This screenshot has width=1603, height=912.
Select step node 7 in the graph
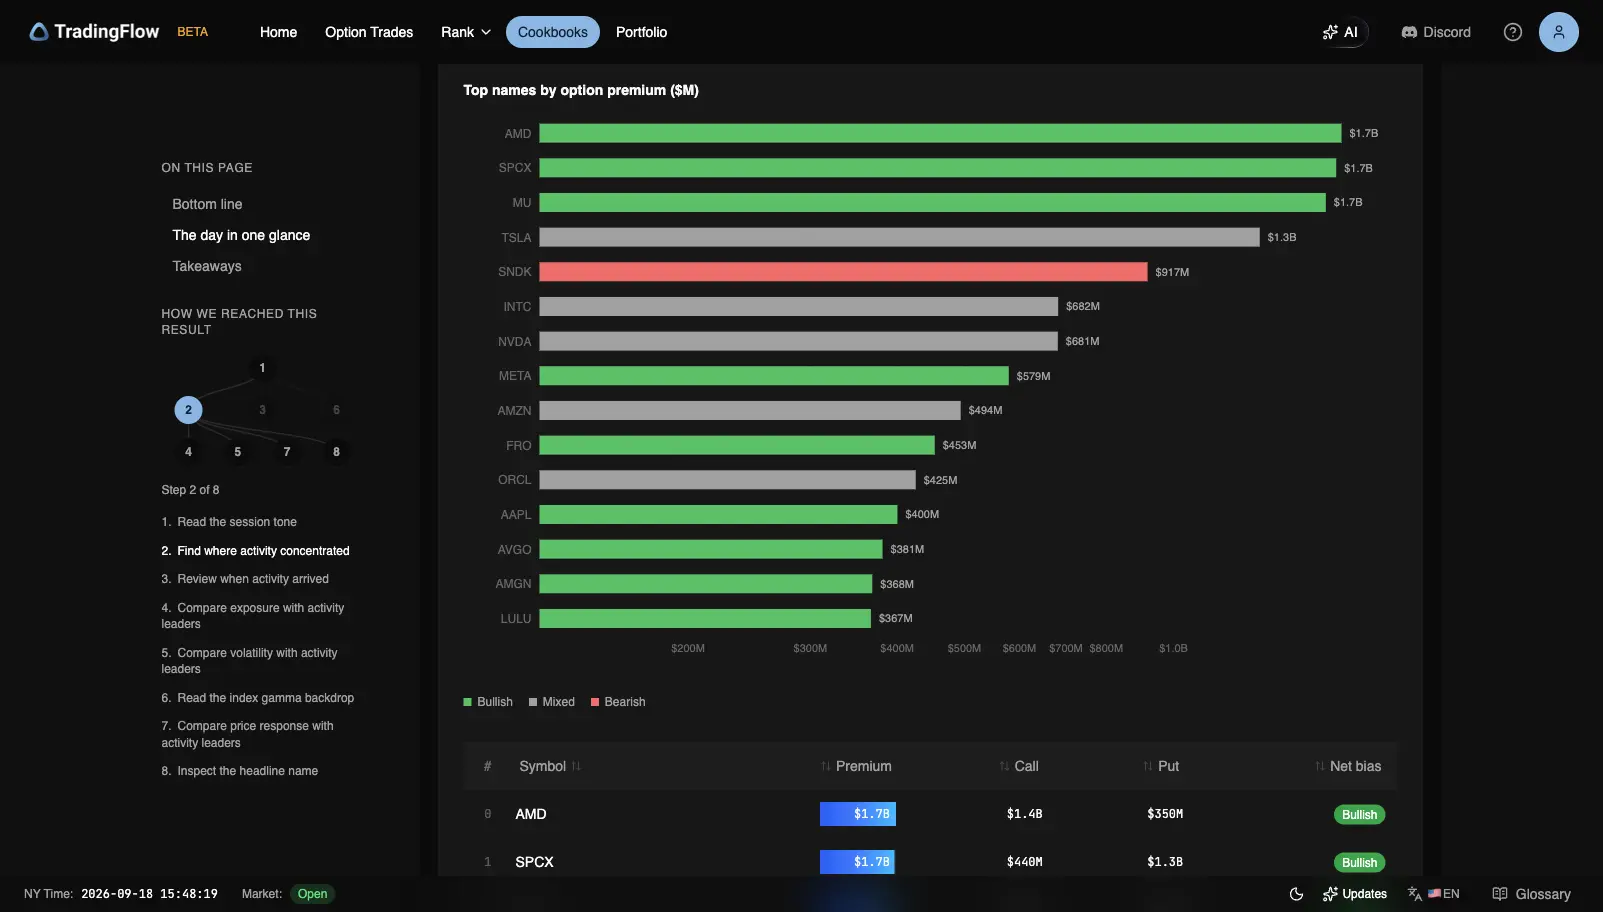click(x=287, y=452)
